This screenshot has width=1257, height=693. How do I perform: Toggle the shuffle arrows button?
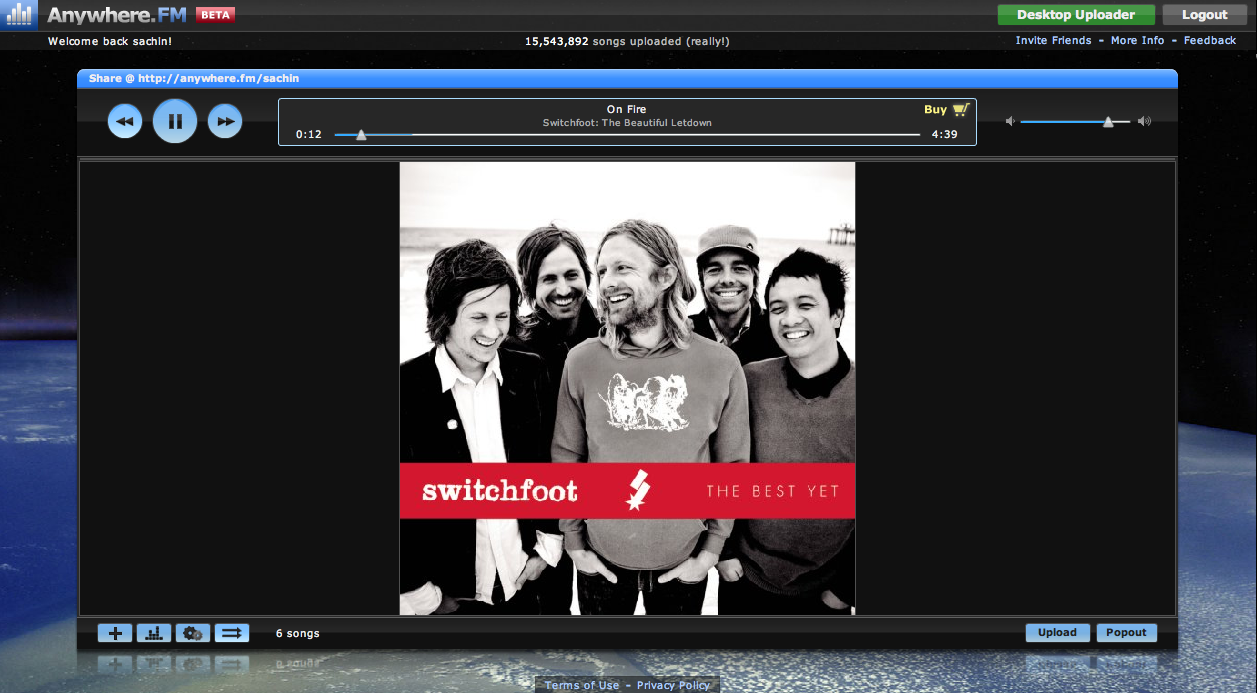click(x=232, y=633)
